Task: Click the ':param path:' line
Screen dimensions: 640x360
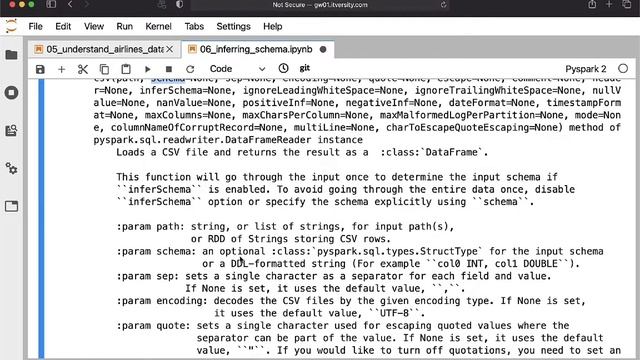Action: click(285, 227)
